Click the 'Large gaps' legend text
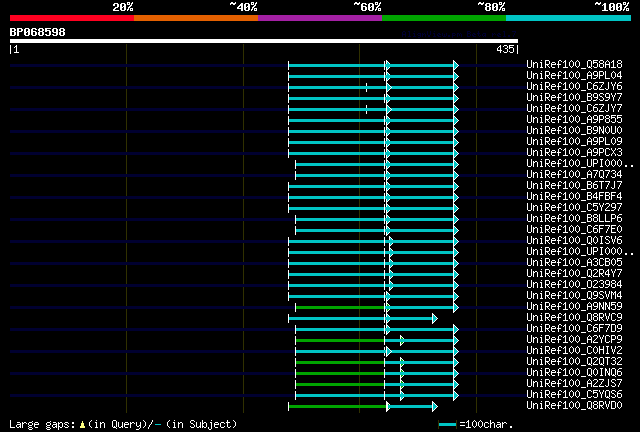The image size is (640, 432). 42,424
